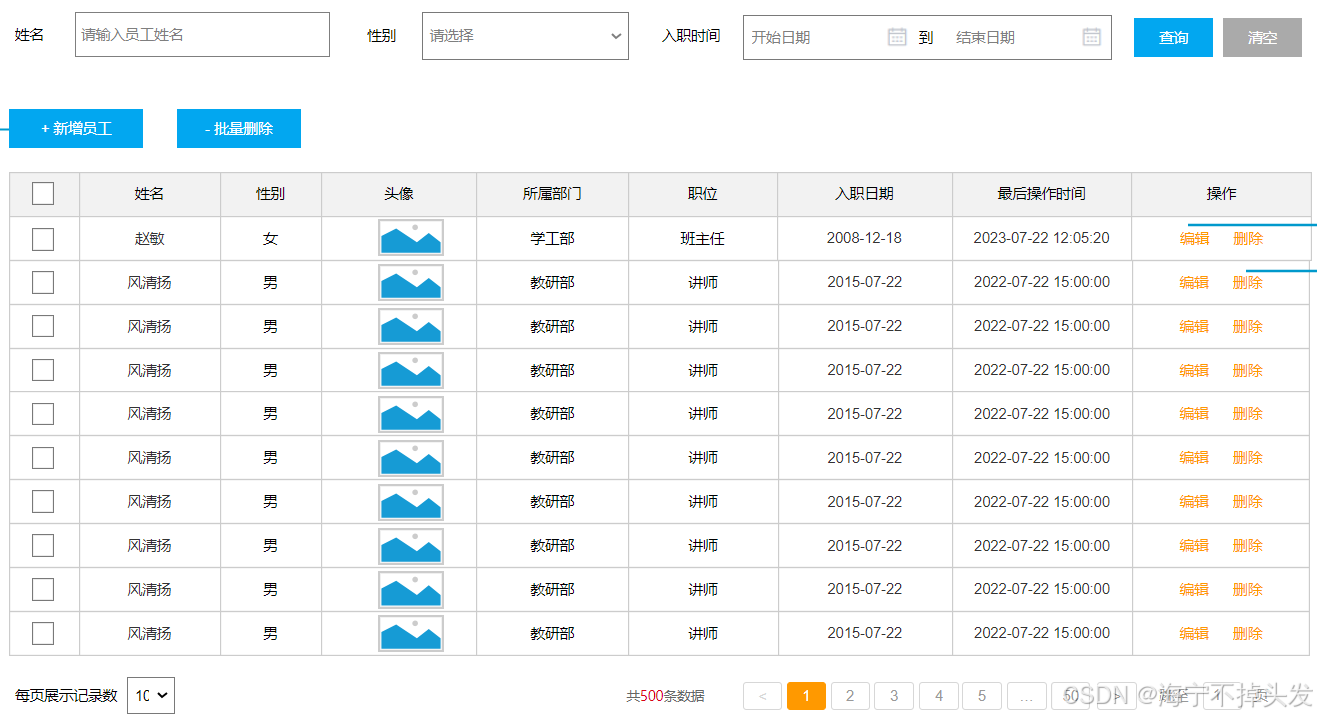
Task: Jump to page 3
Action: pyautogui.click(x=894, y=696)
